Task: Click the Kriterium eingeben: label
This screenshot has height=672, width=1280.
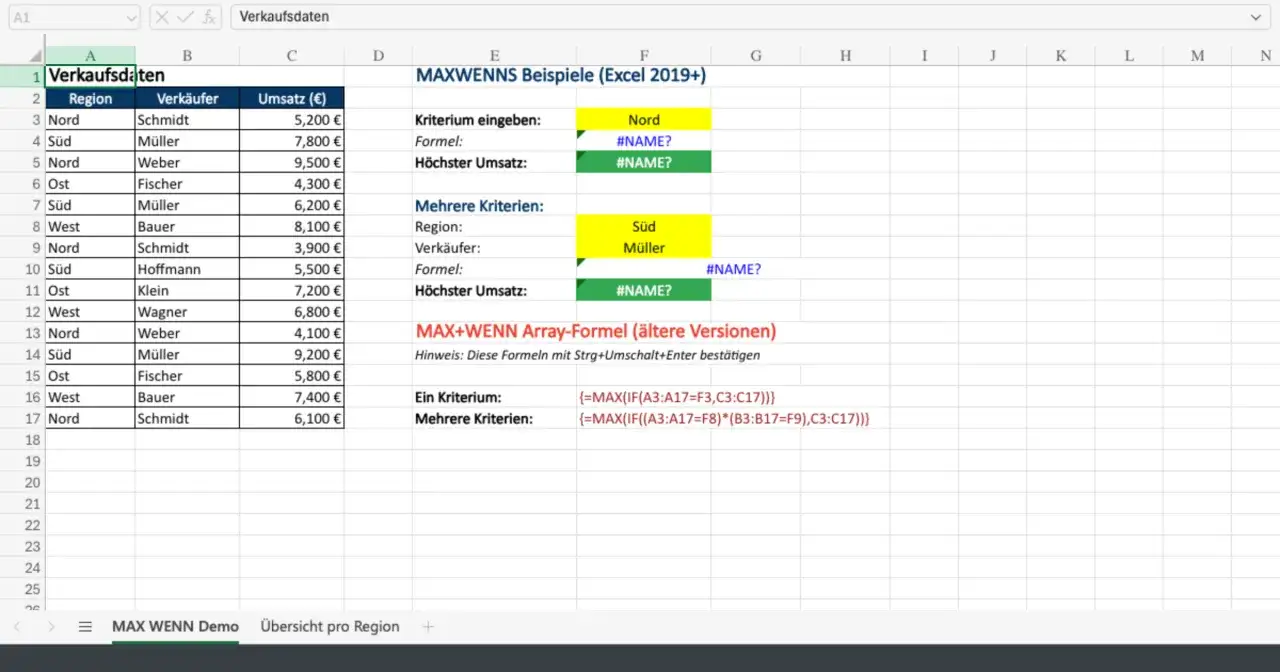Action: pos(477,120)
